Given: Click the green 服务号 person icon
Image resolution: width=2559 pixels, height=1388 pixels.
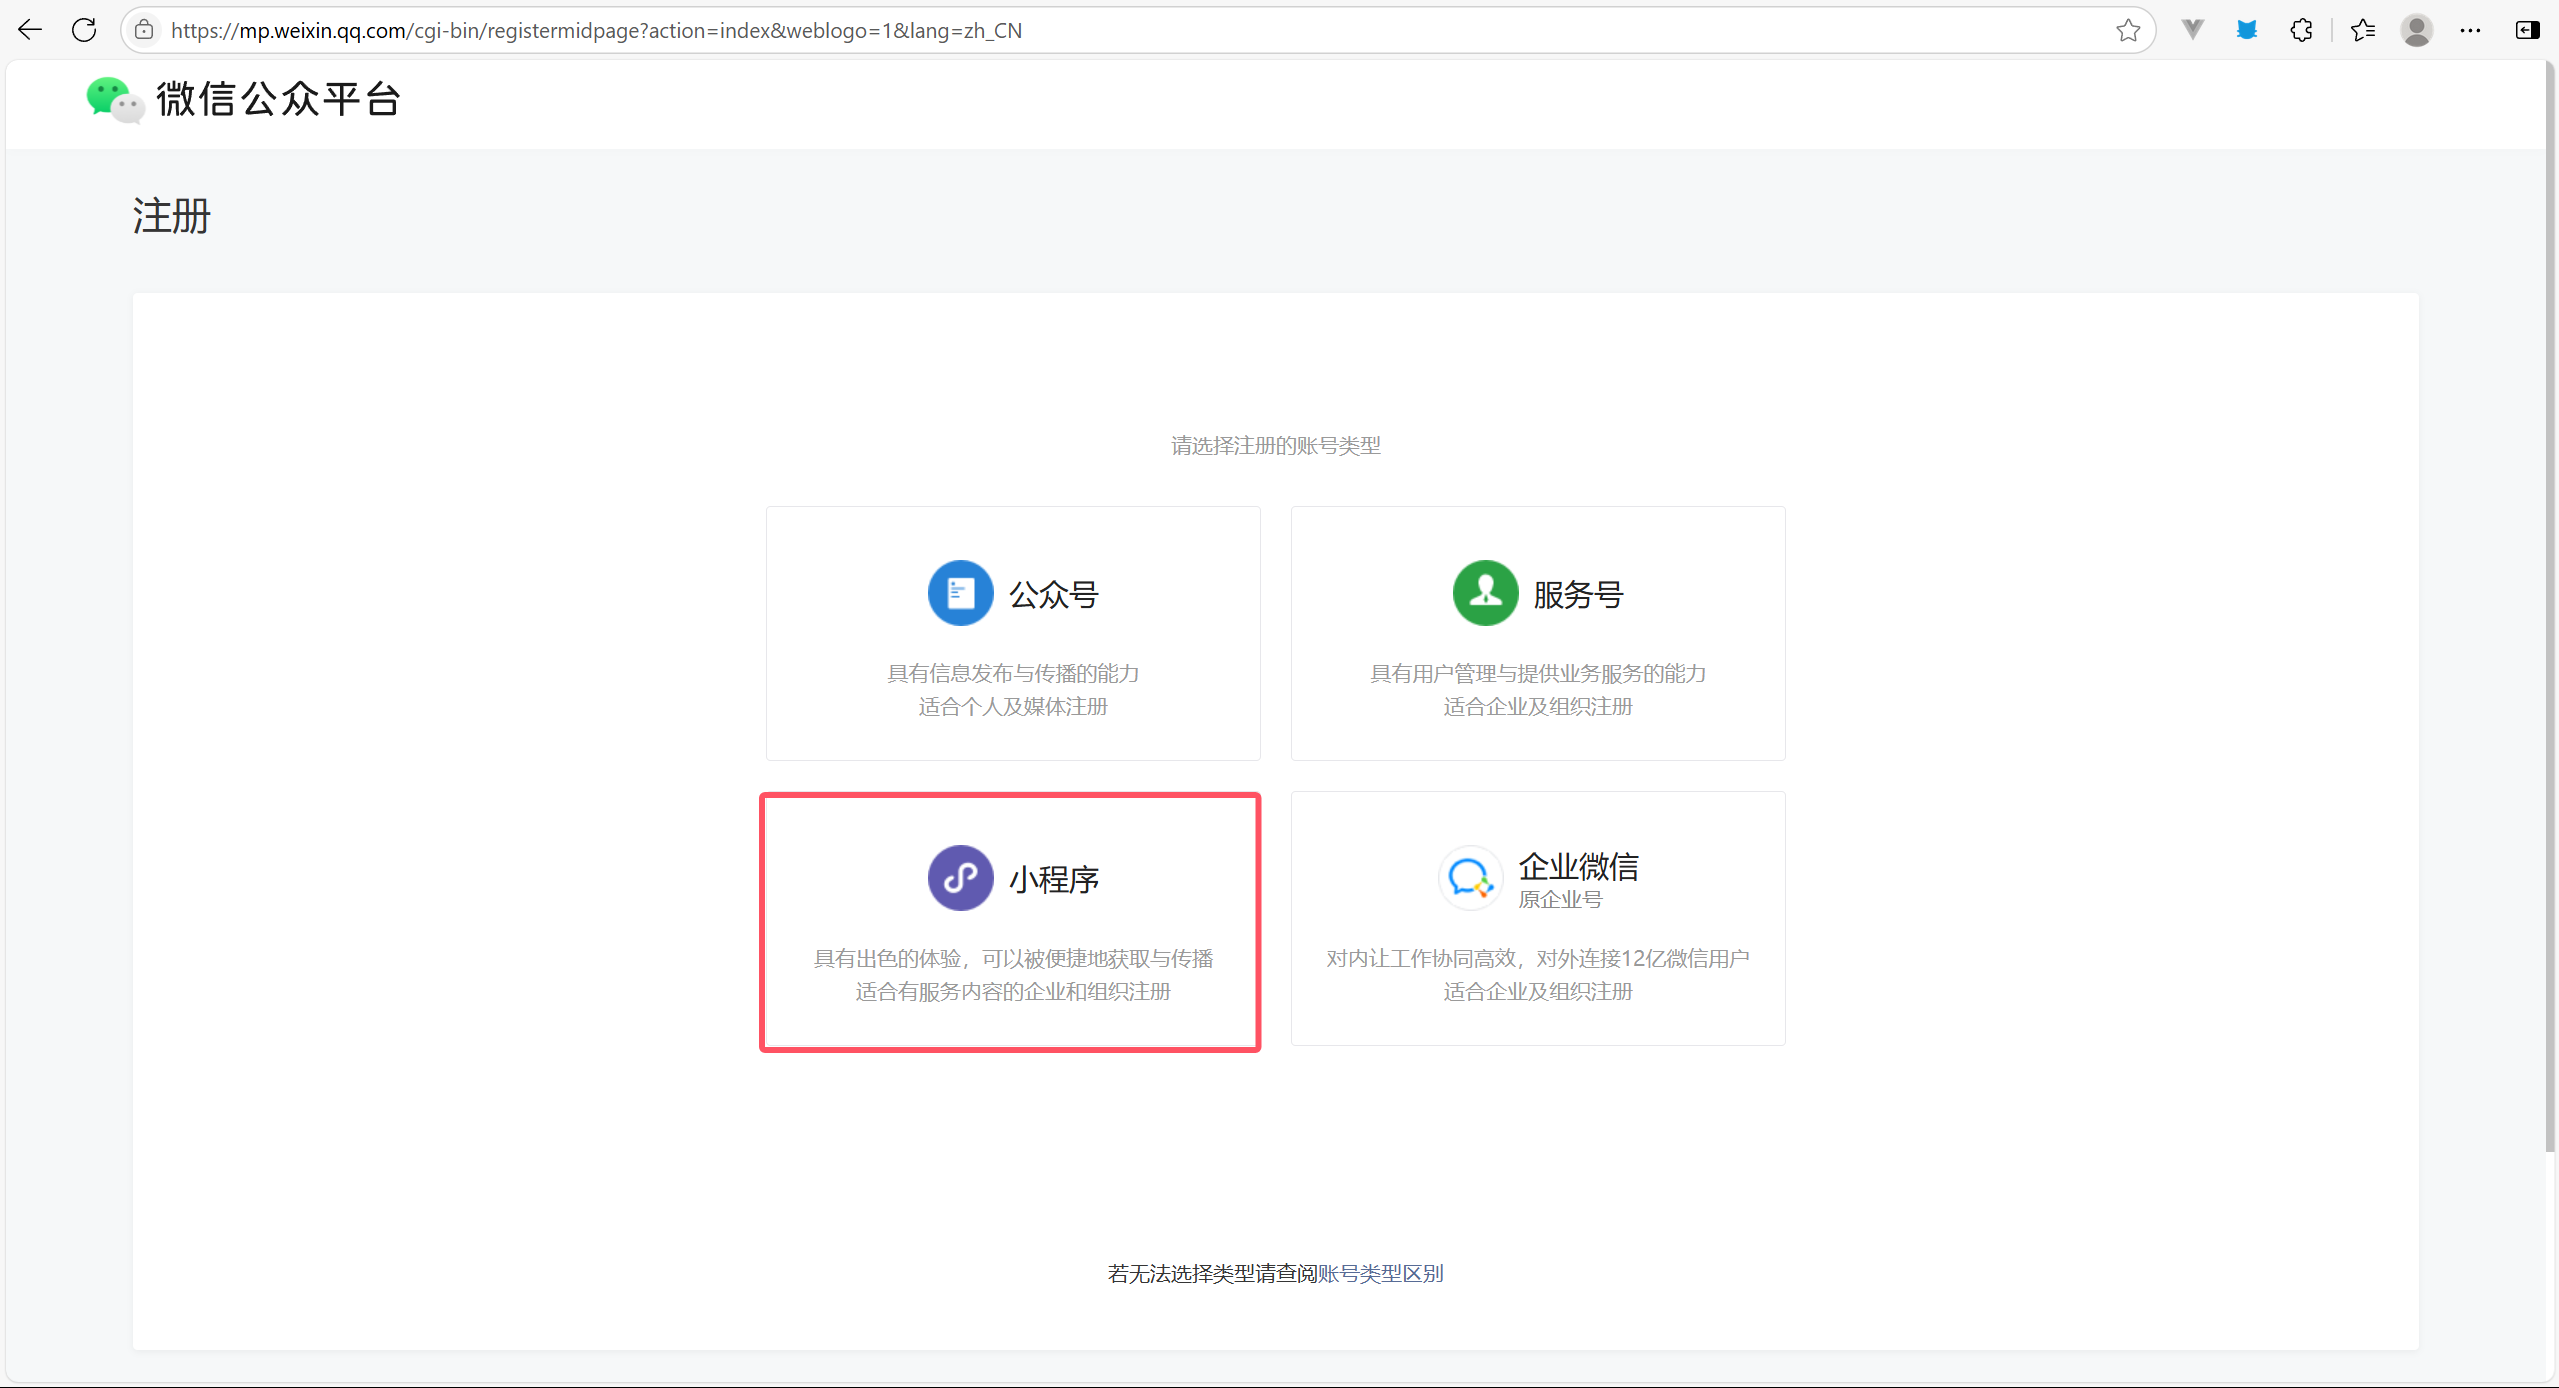Looking at the screenshot, I should tap(1485, 593).
